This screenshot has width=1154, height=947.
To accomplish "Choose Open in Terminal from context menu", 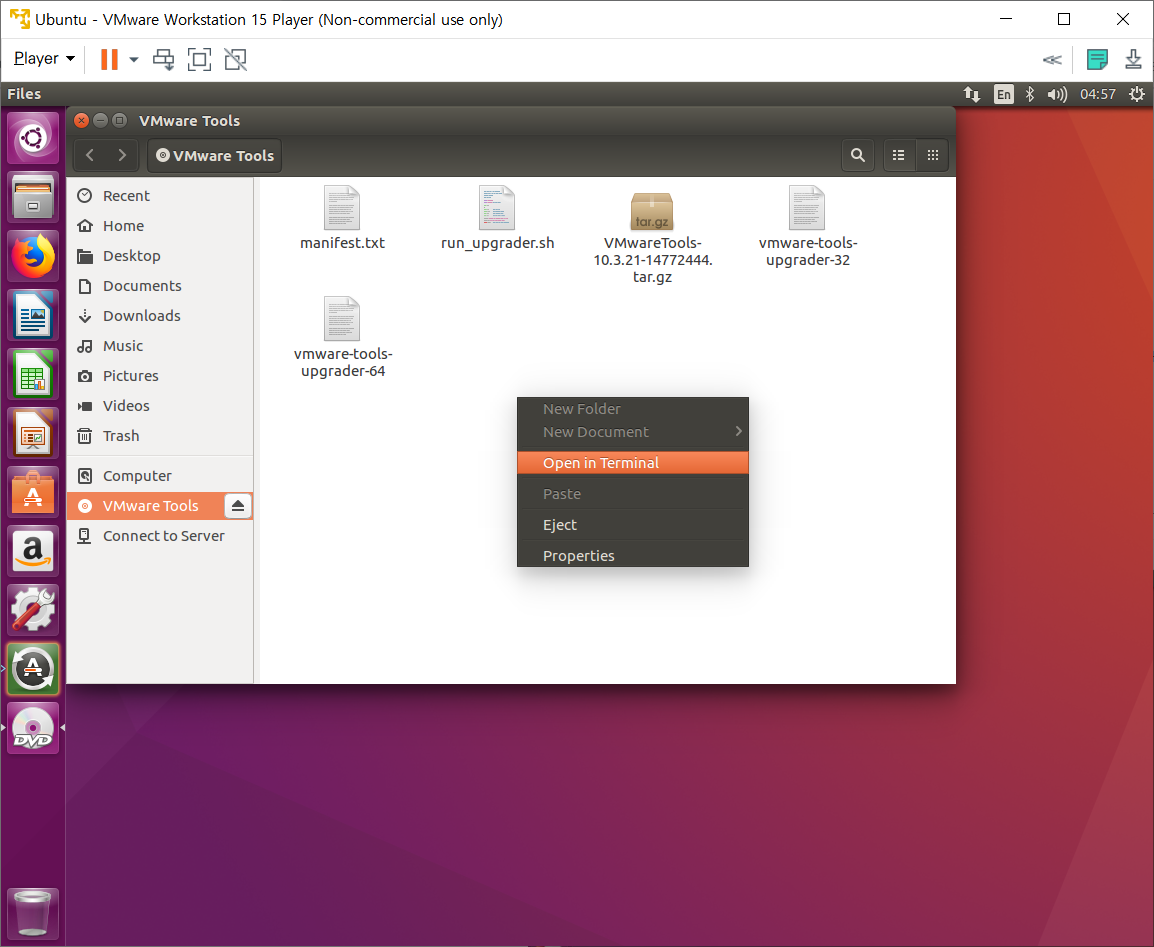I will click(633, 463).
